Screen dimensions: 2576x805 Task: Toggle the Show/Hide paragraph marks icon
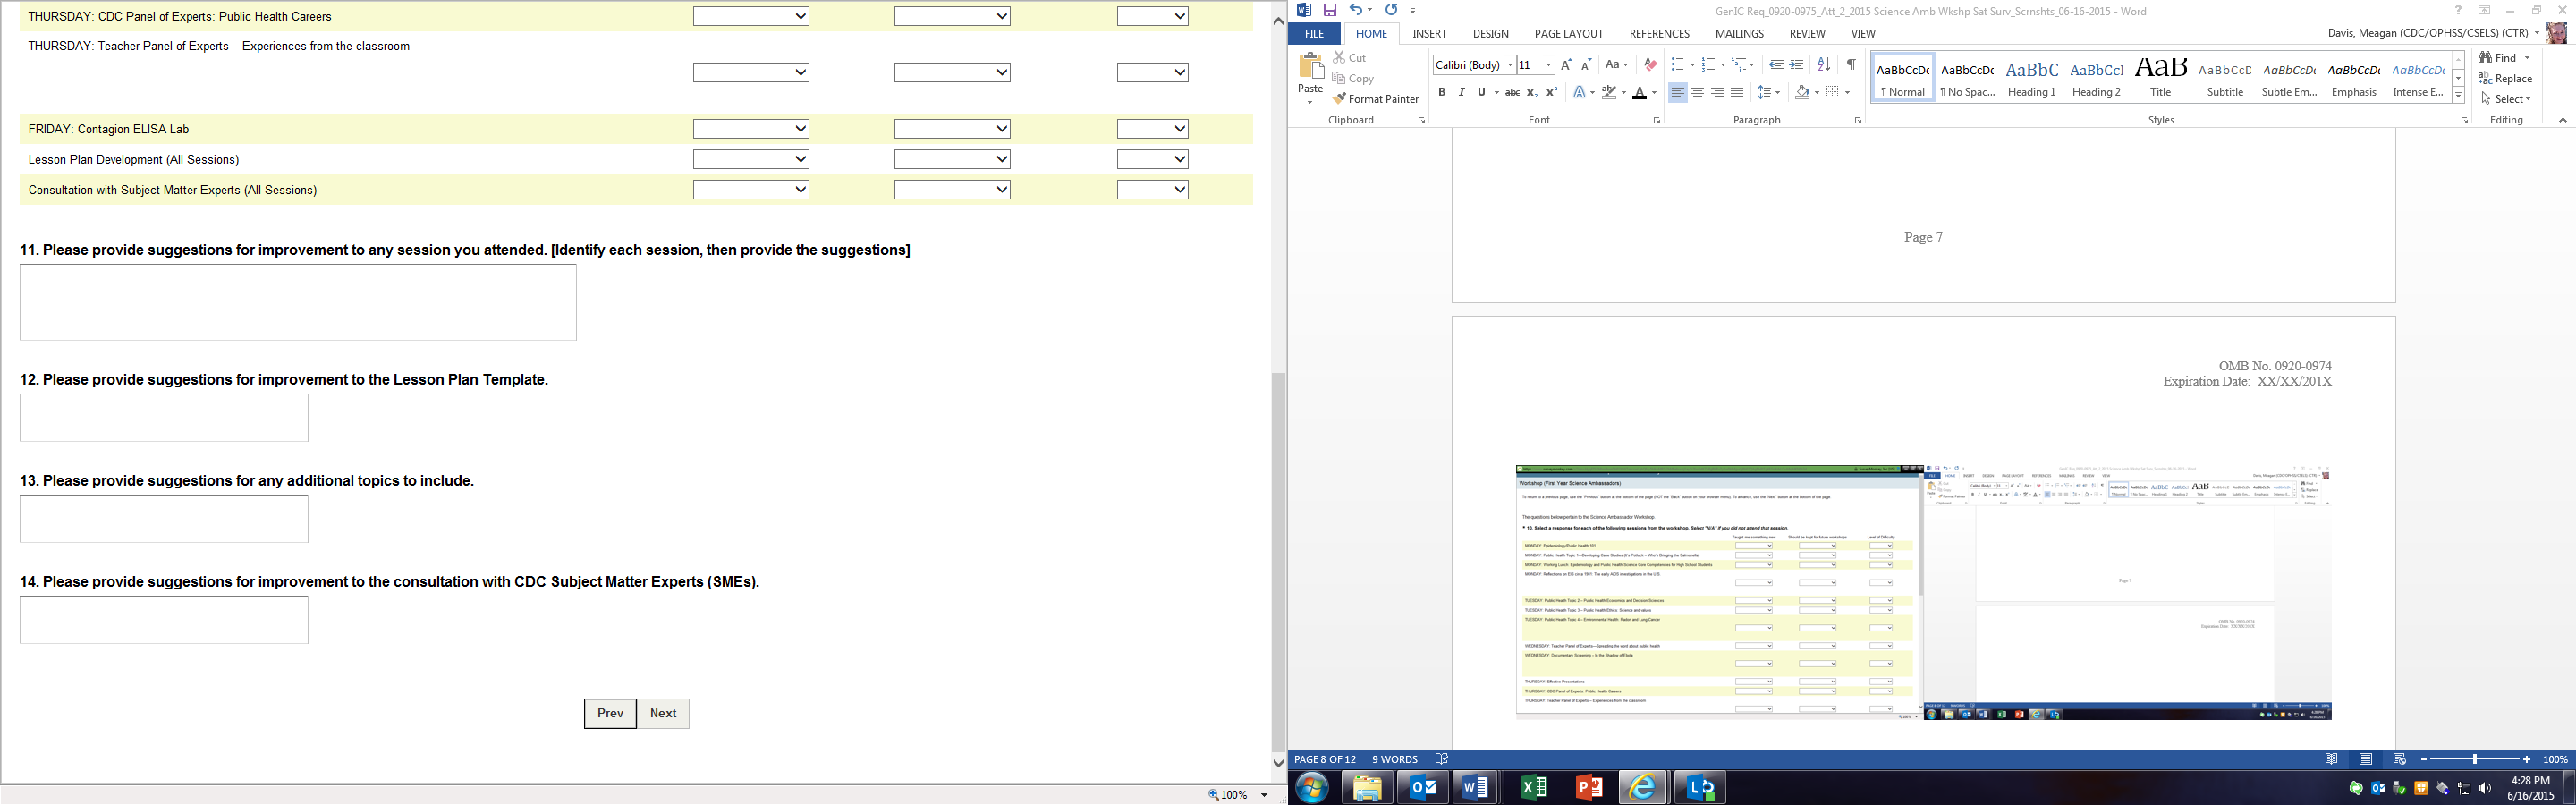(x=1851, y=65)
